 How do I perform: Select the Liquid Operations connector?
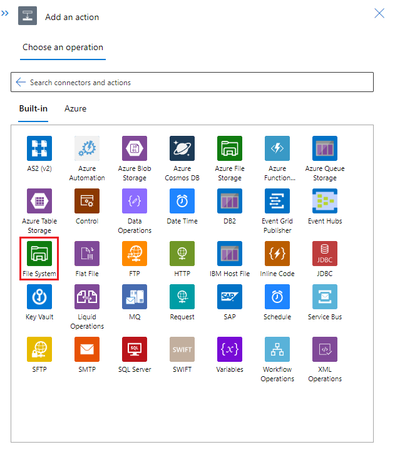click(87, 297)
